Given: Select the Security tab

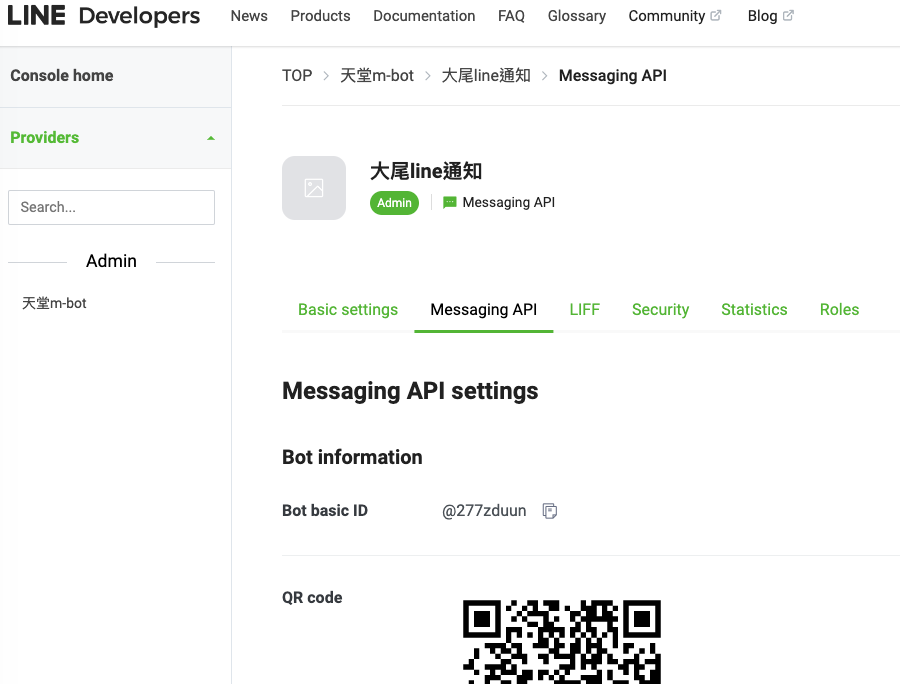Looking at the screenshot, I should coord(660,310).
